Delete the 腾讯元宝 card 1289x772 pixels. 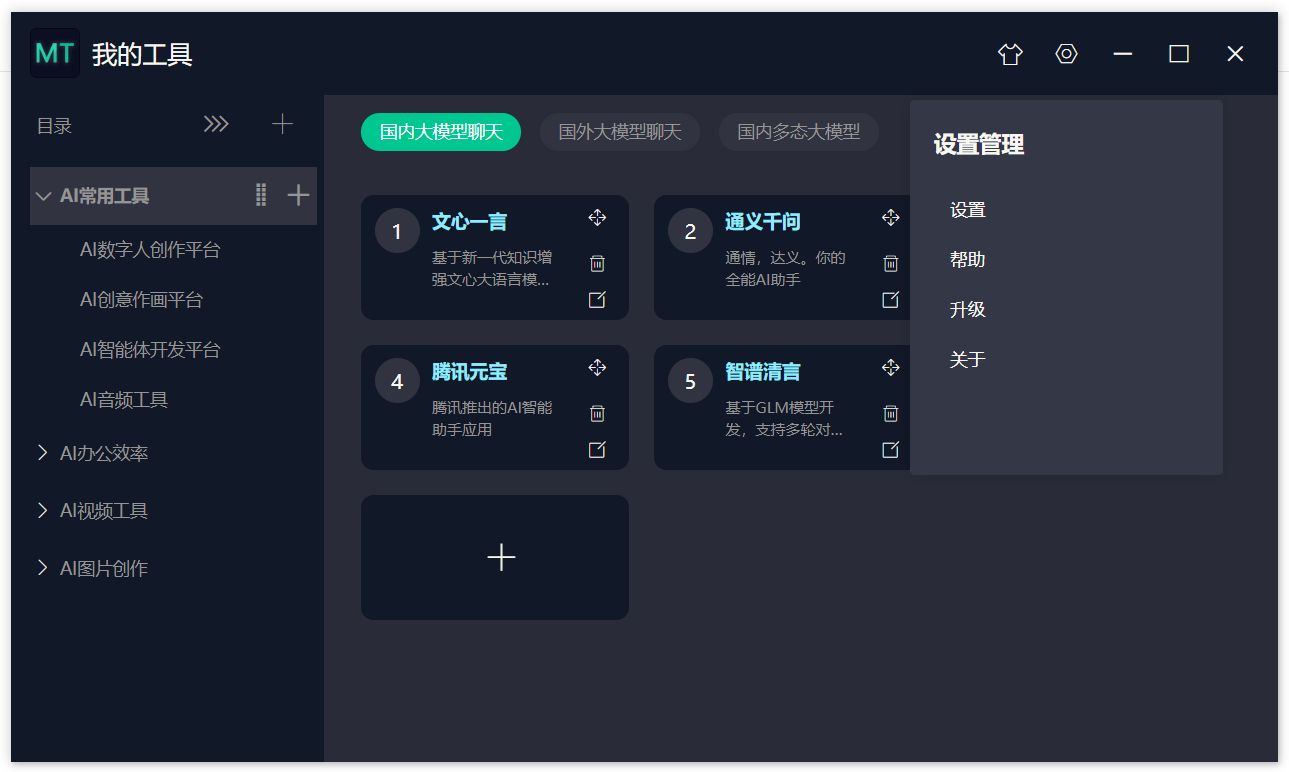point(597,414)
